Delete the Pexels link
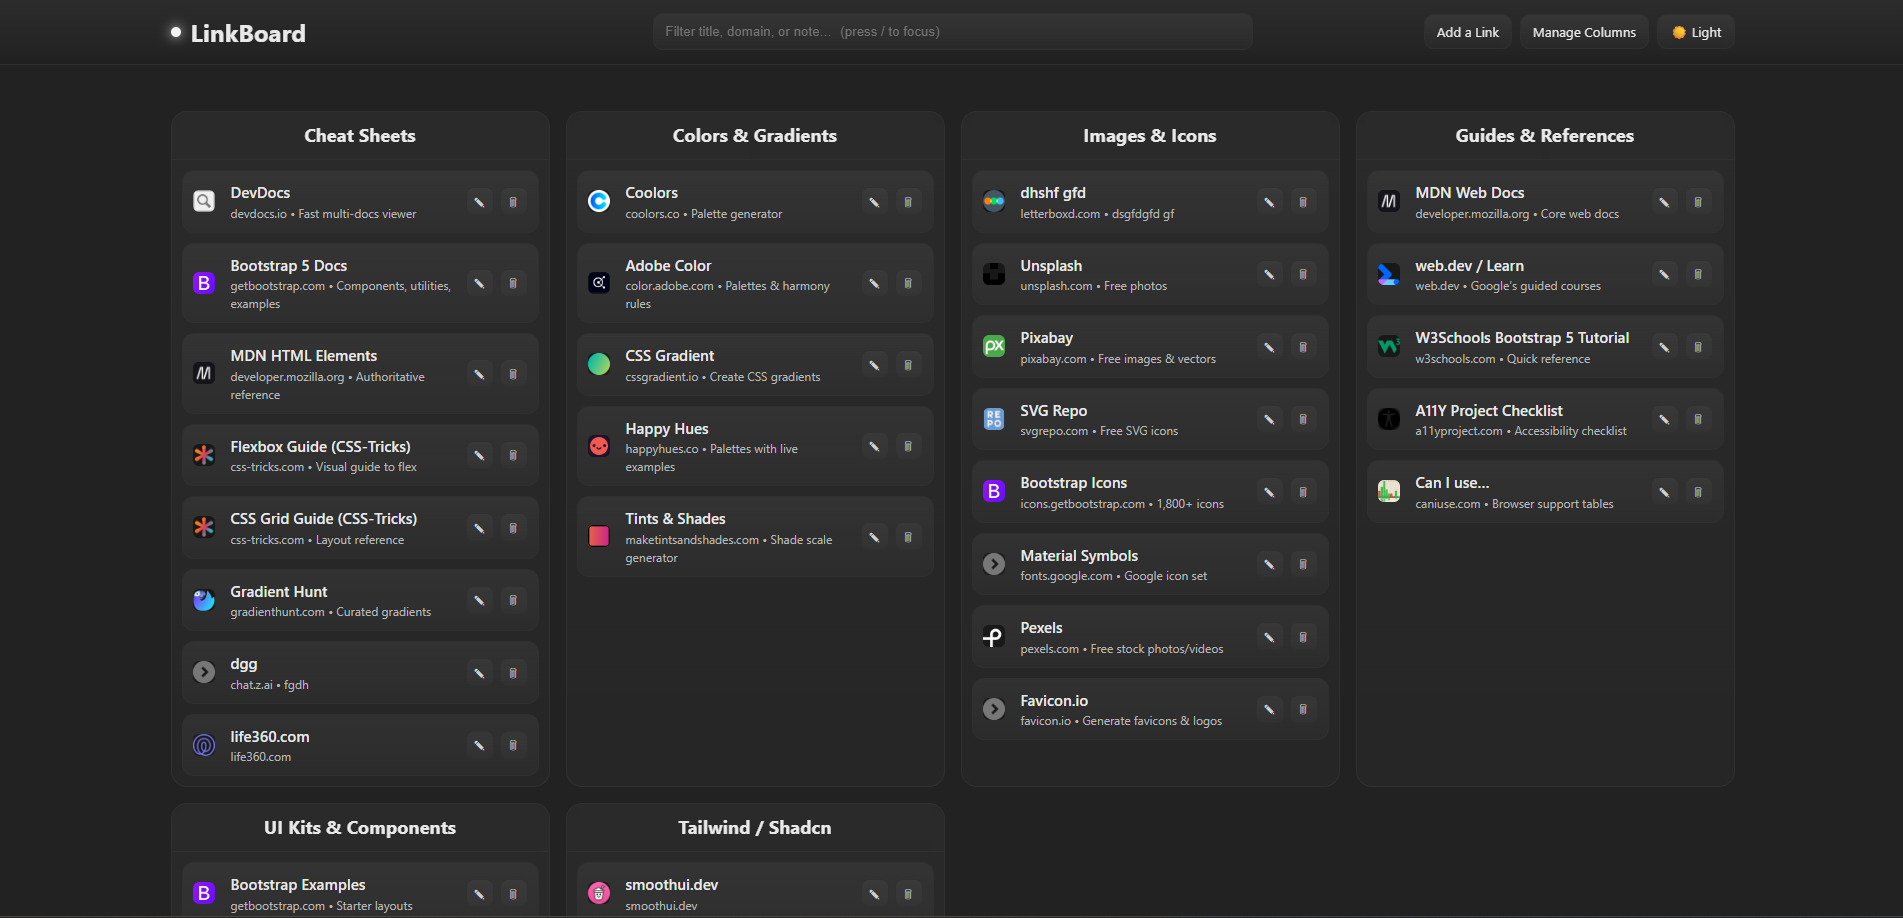 [x=1303, y=637]
